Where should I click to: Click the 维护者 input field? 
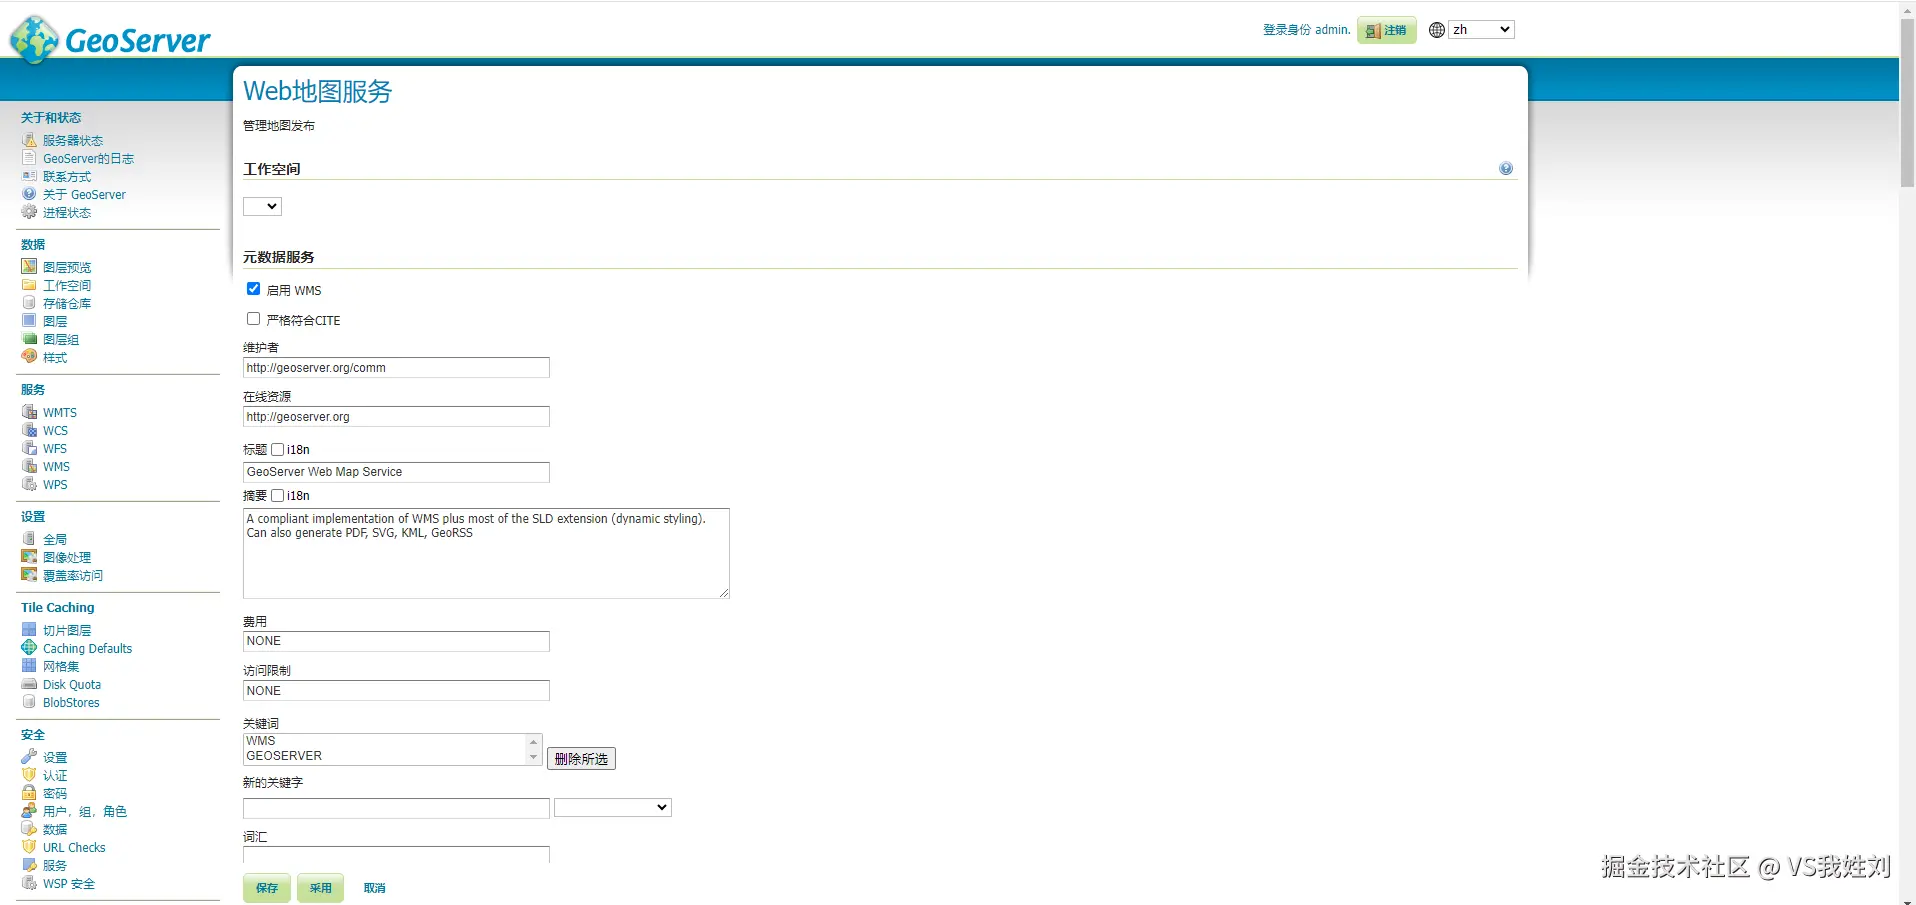(396, 368)
